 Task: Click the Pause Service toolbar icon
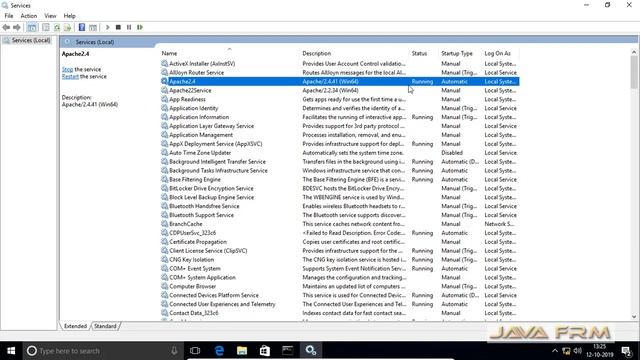(129, 27)
